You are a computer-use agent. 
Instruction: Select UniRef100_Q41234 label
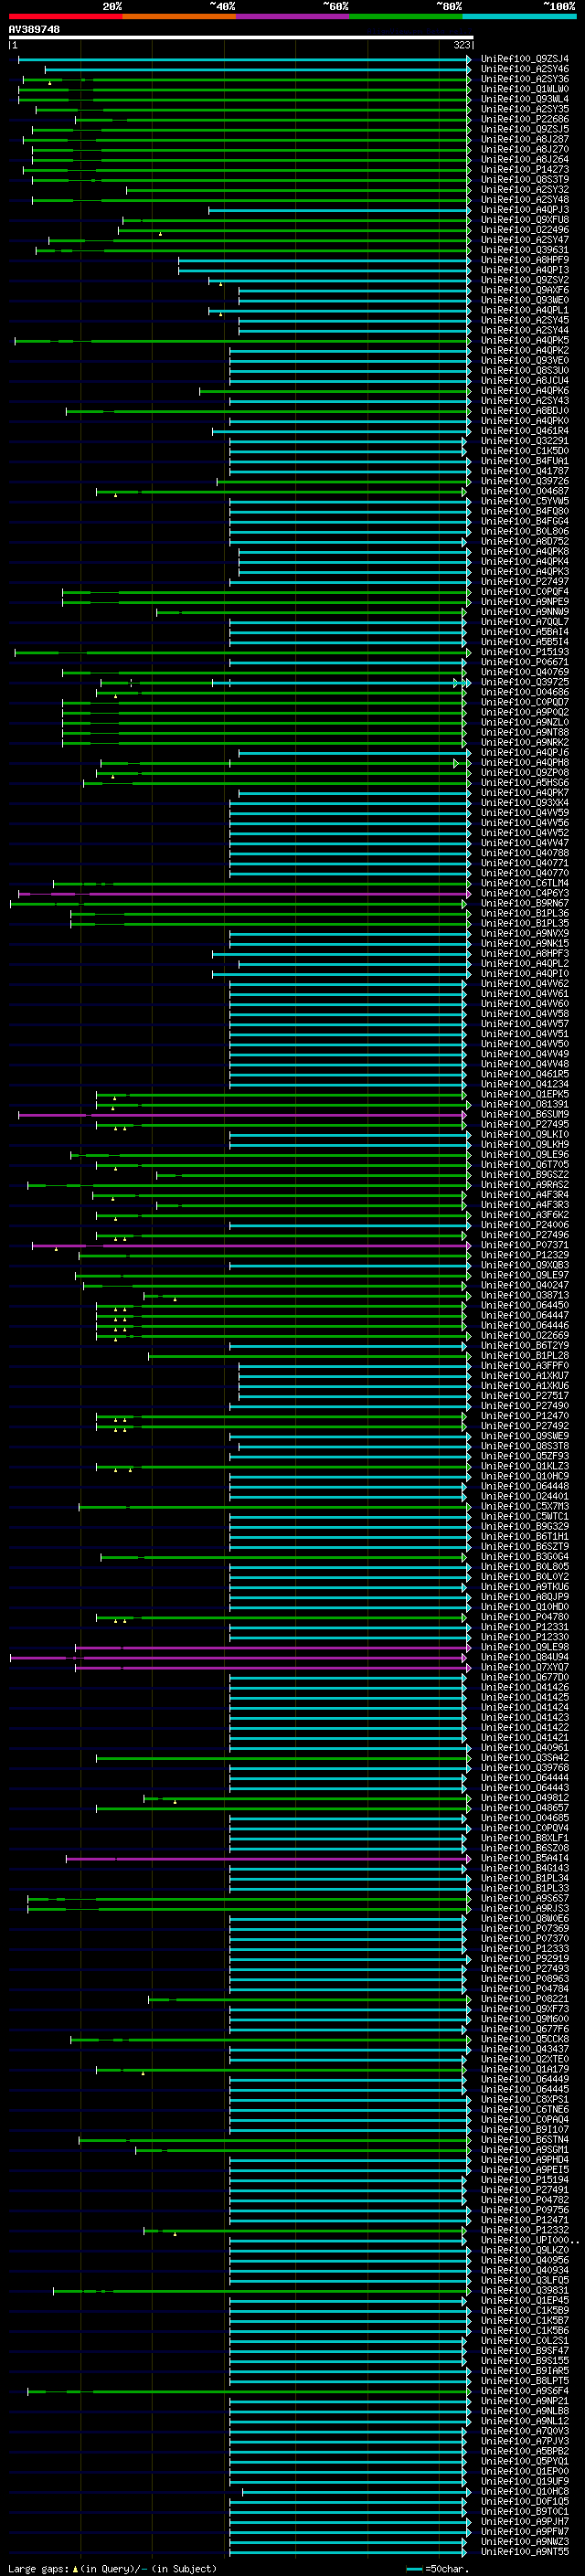[x=524, y=1084]
